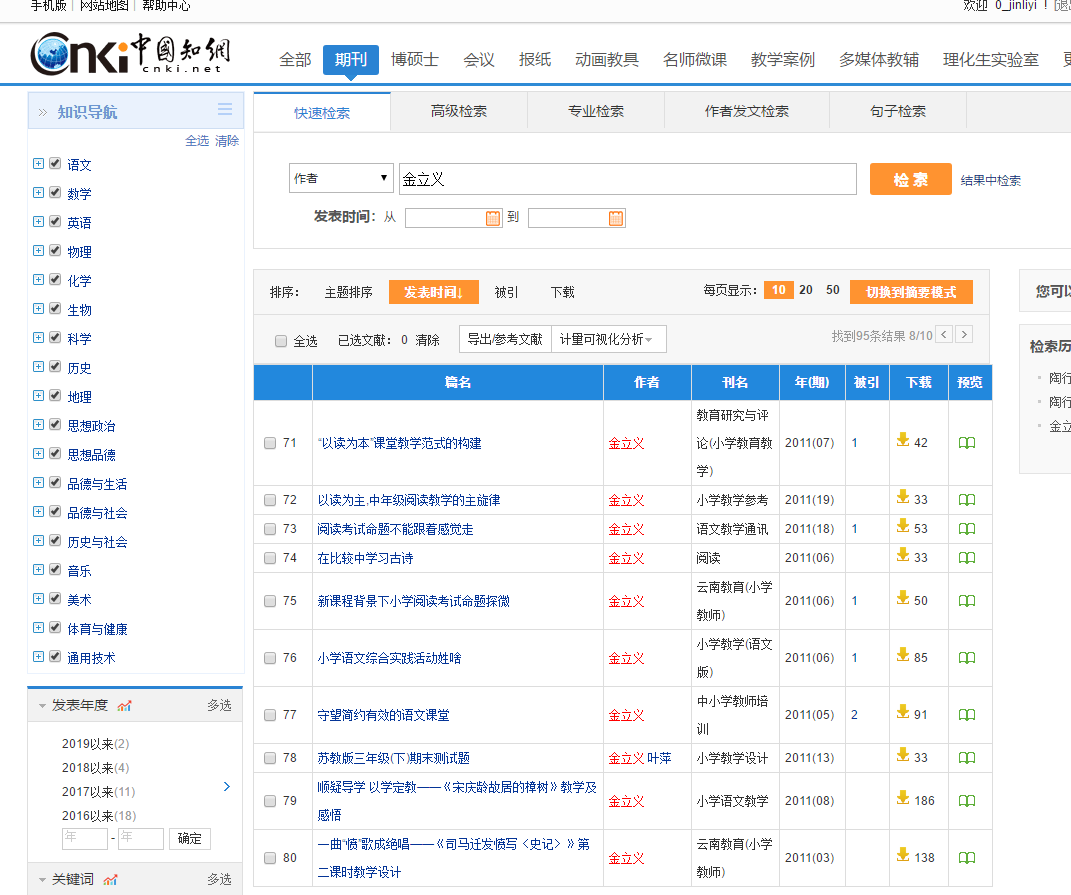Expand the 生物 tree node
Screen dimensions: 1071x895
click(38, 309)
